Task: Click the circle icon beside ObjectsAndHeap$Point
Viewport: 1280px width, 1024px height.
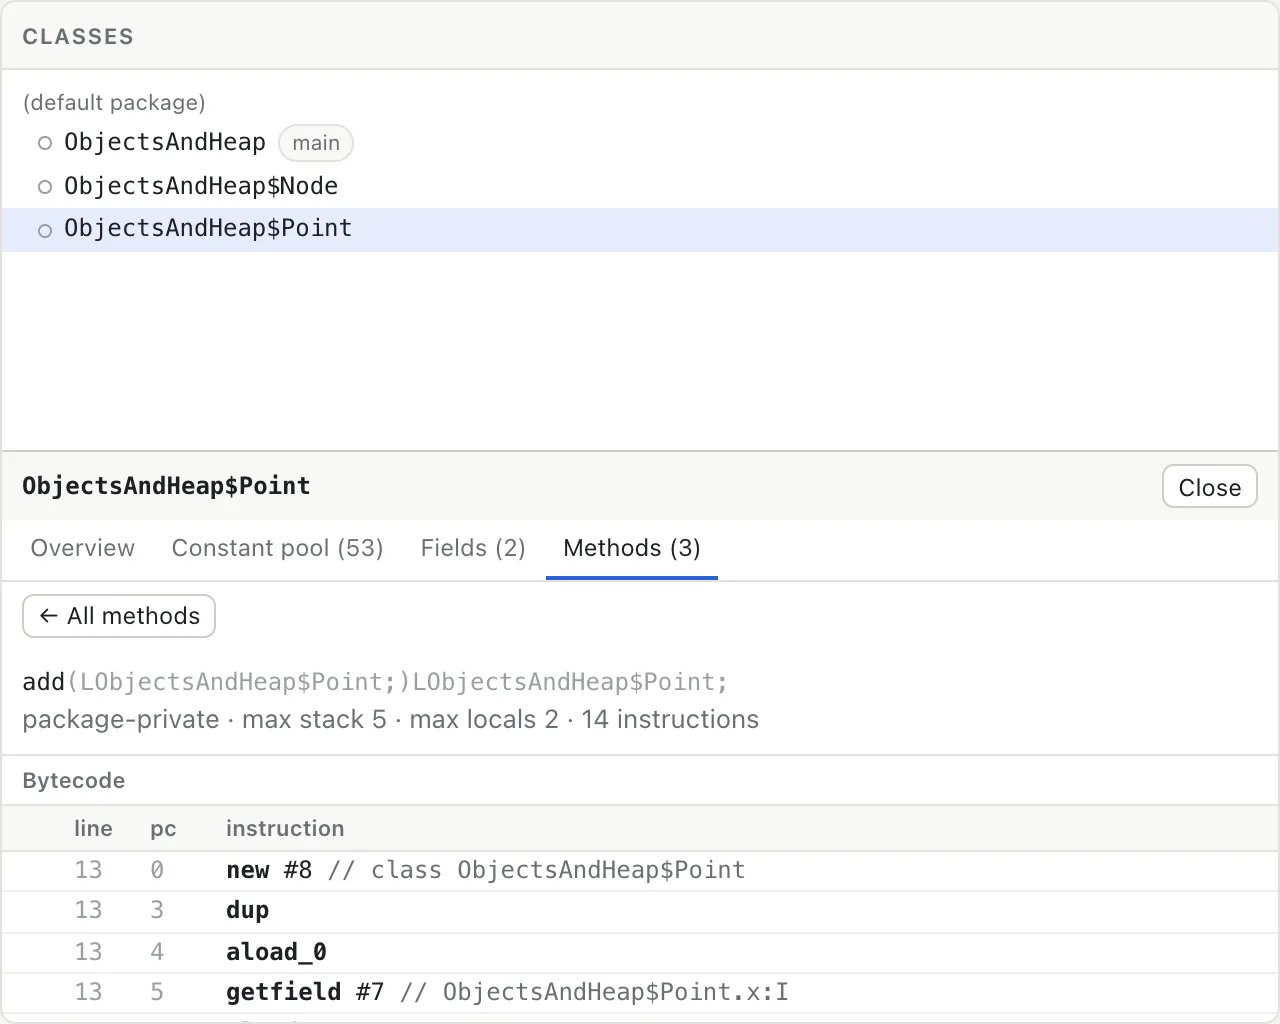Action: (45, 231)
